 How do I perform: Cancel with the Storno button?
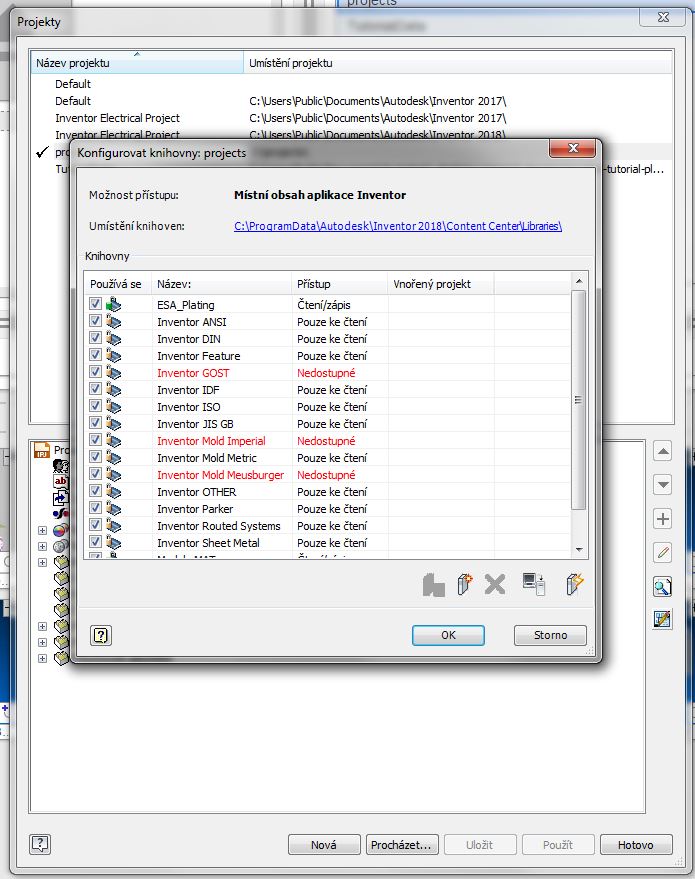pyautogui.click(x=550, y=635)
